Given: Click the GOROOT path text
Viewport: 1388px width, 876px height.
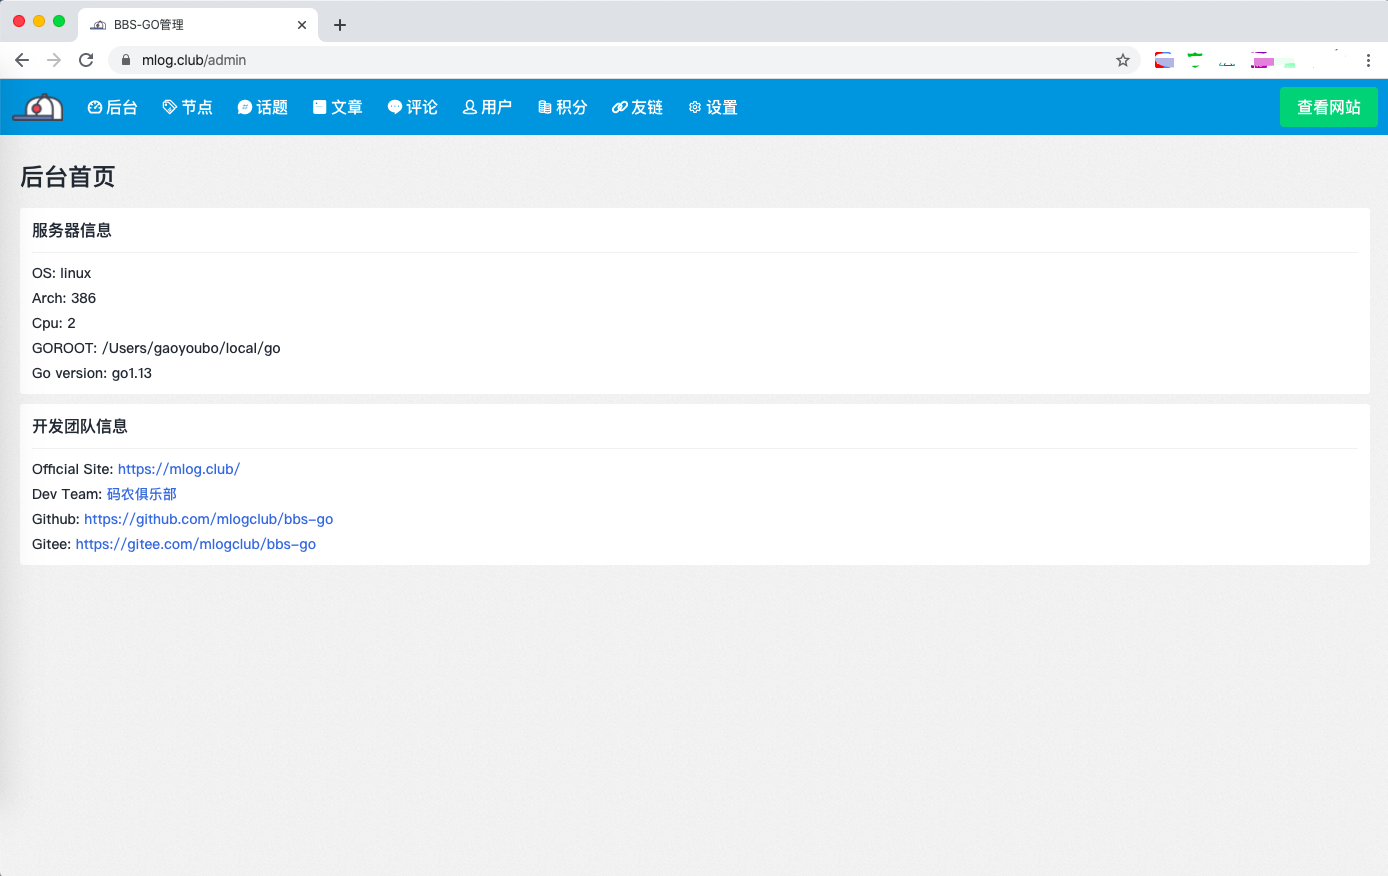Looking at the screenshot, I should point(156,348).
